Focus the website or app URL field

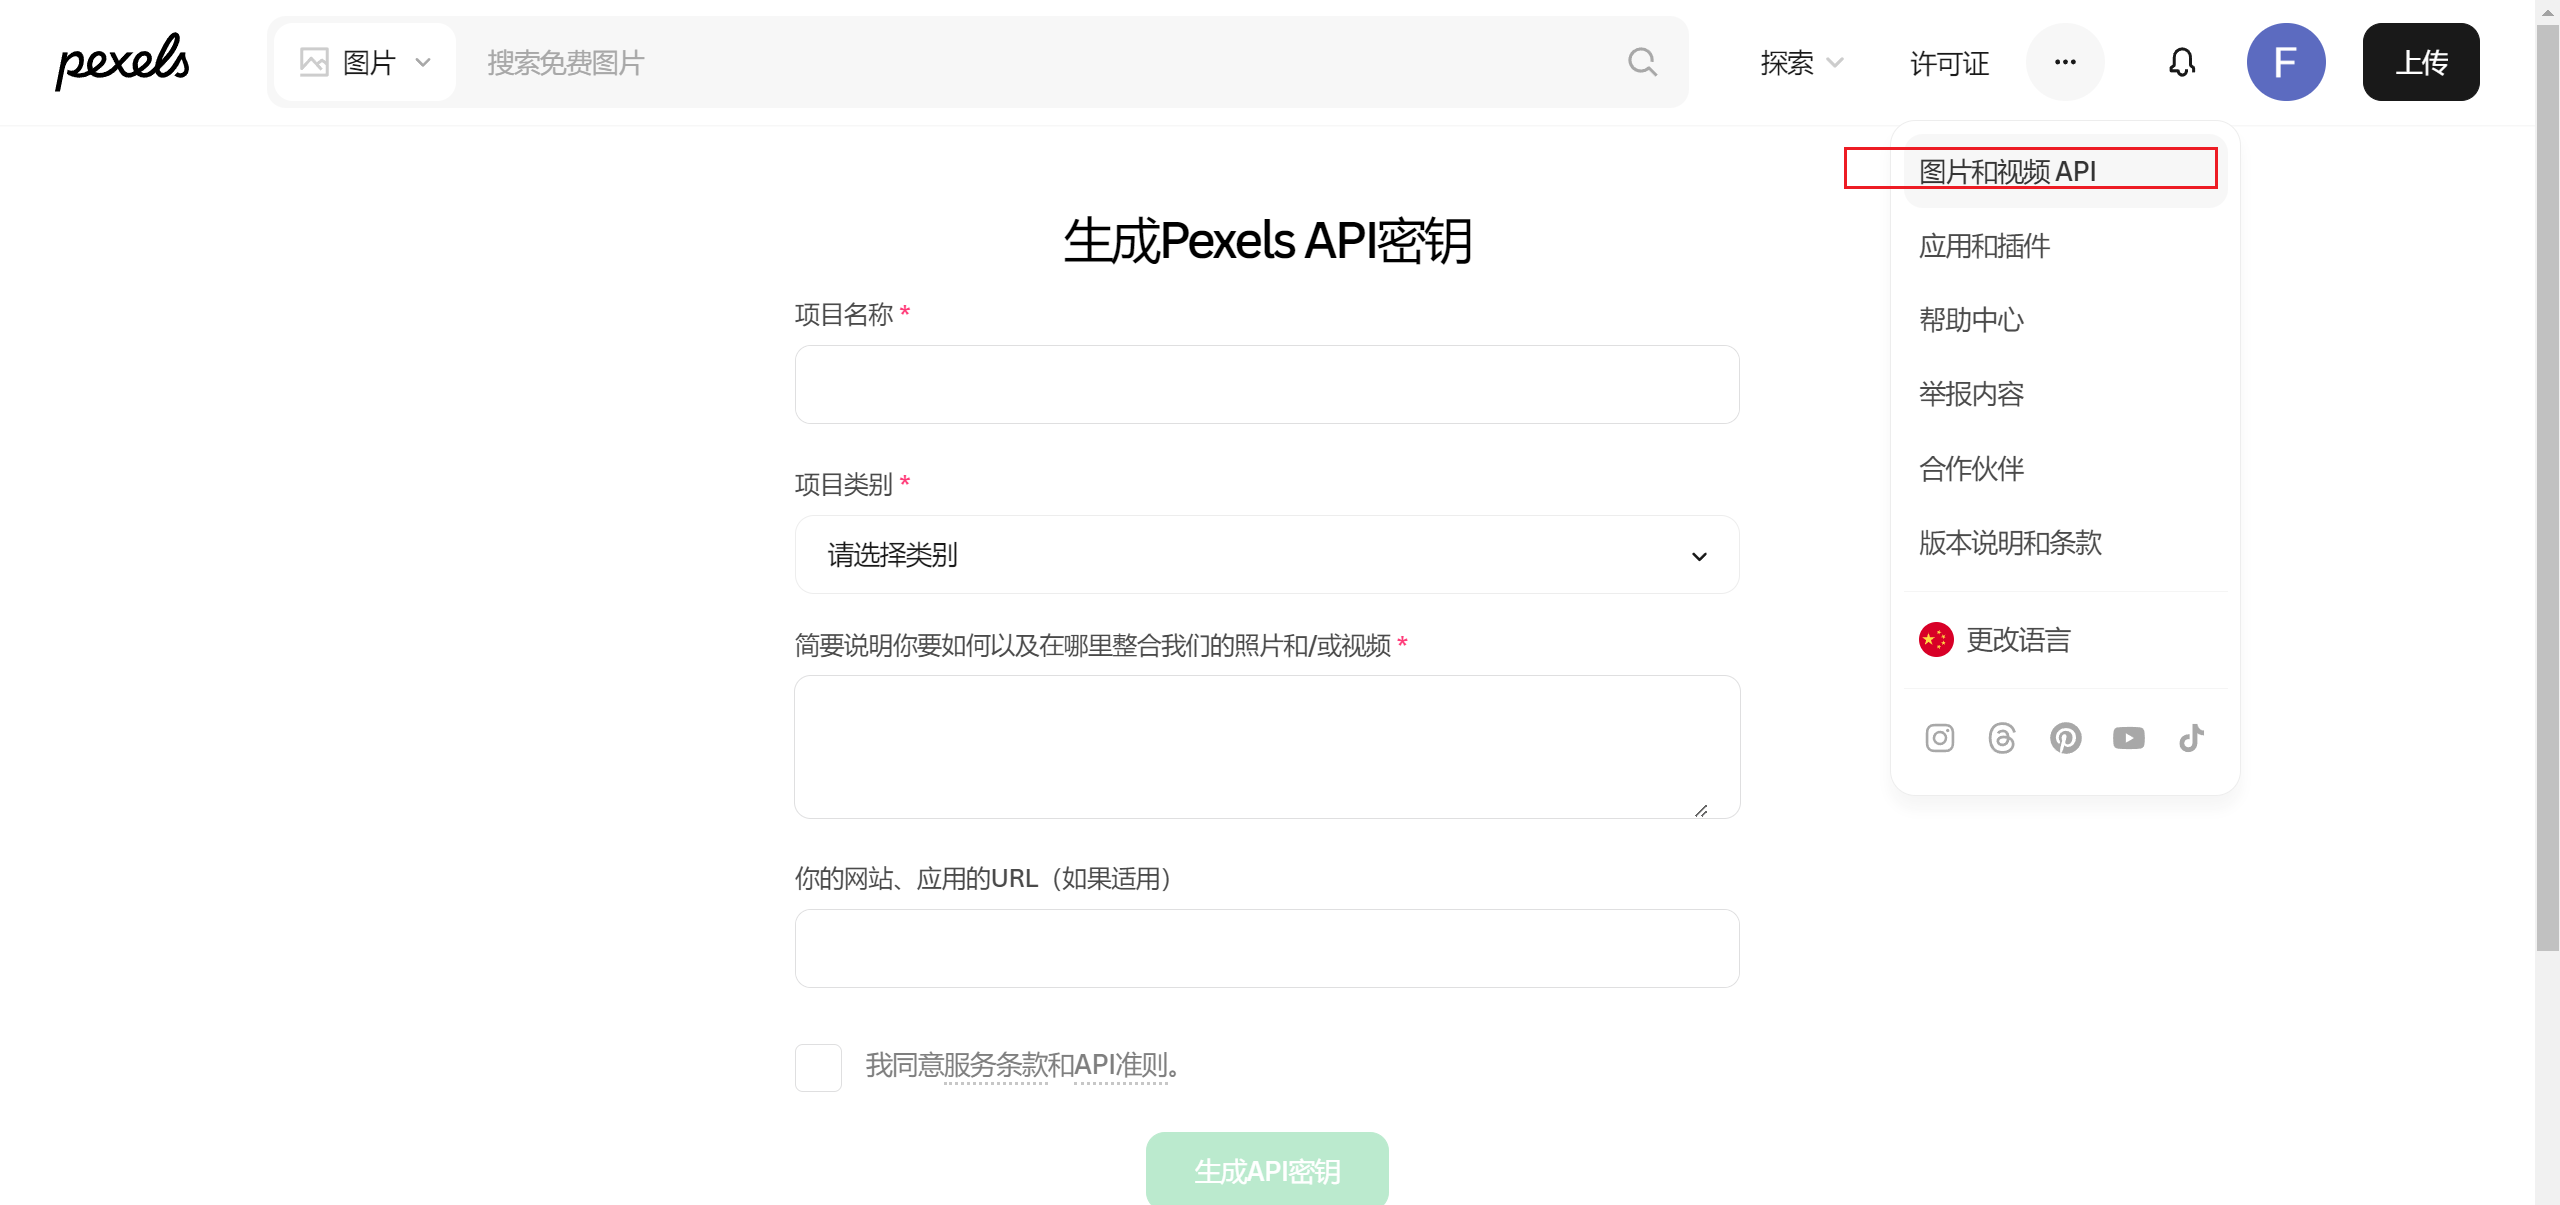click(1267, 949)
